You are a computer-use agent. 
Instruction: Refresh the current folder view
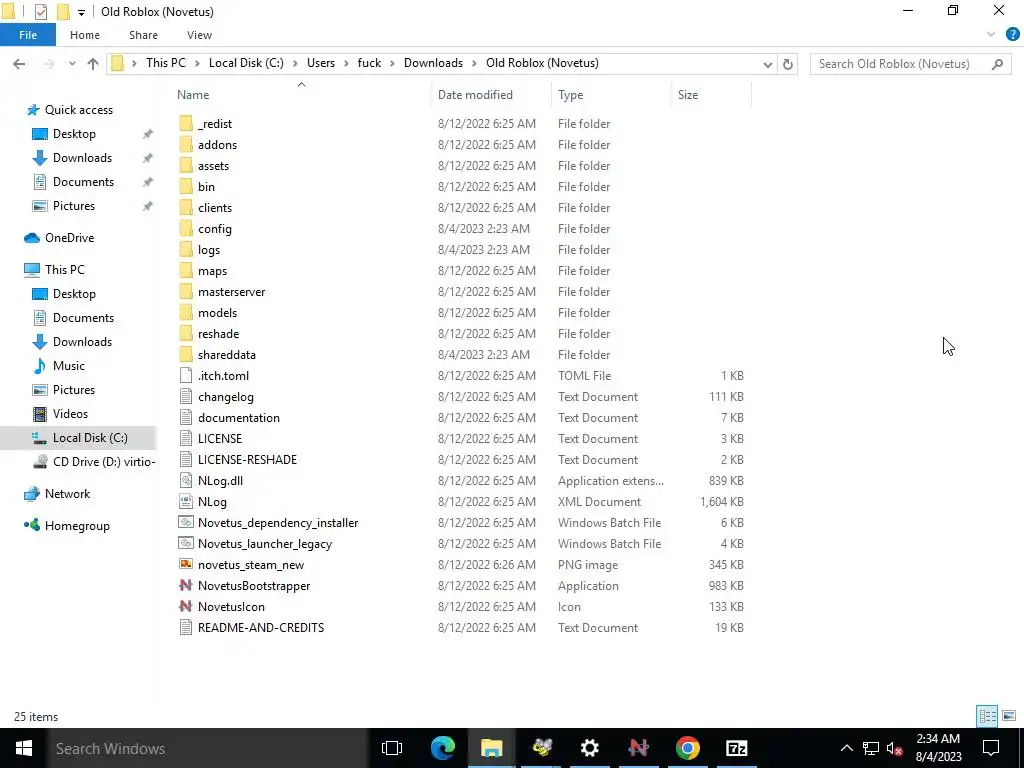(788, 64)
